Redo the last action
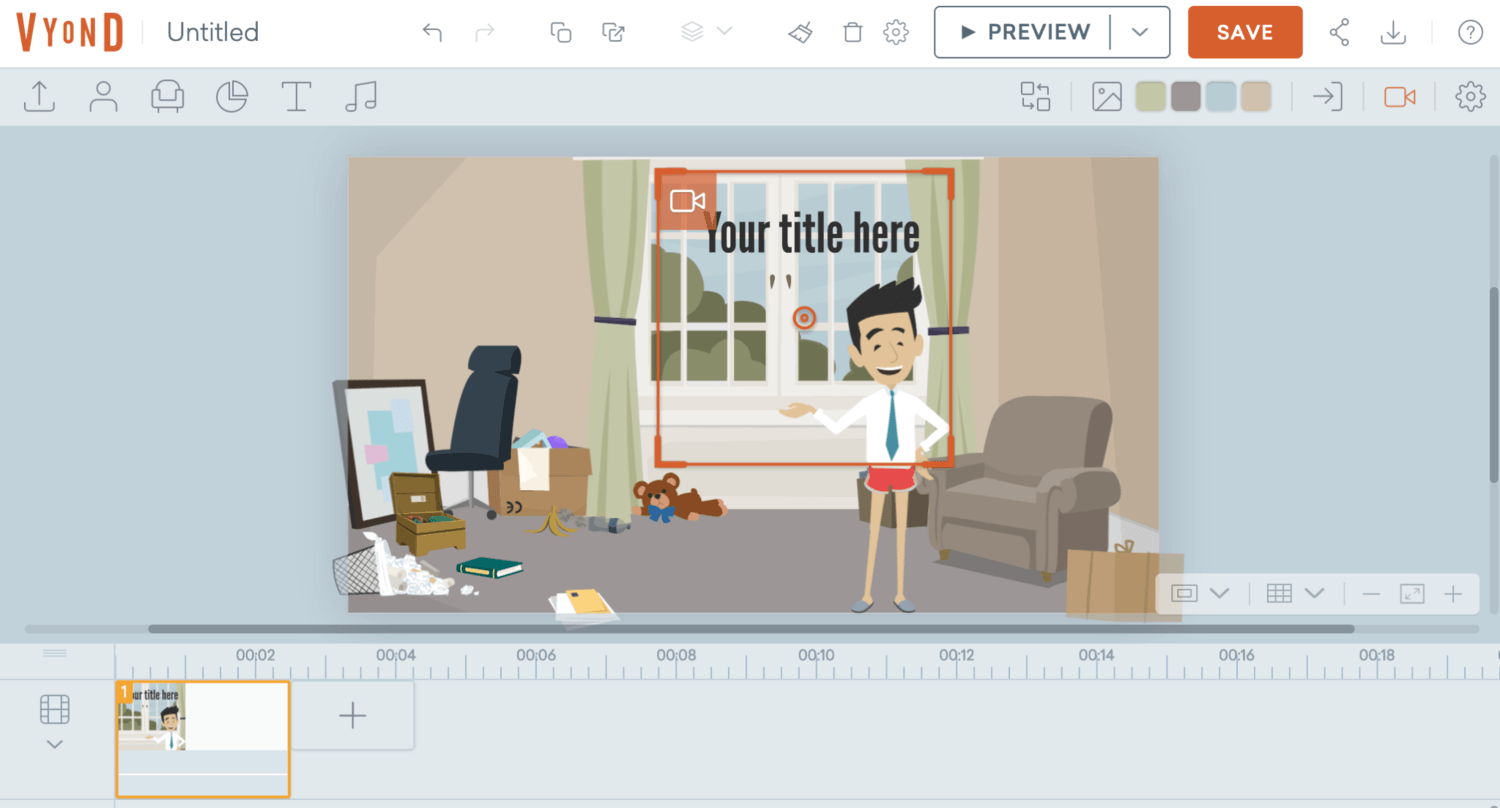This screenshot has height=808, width=1500. pos(485,32)
